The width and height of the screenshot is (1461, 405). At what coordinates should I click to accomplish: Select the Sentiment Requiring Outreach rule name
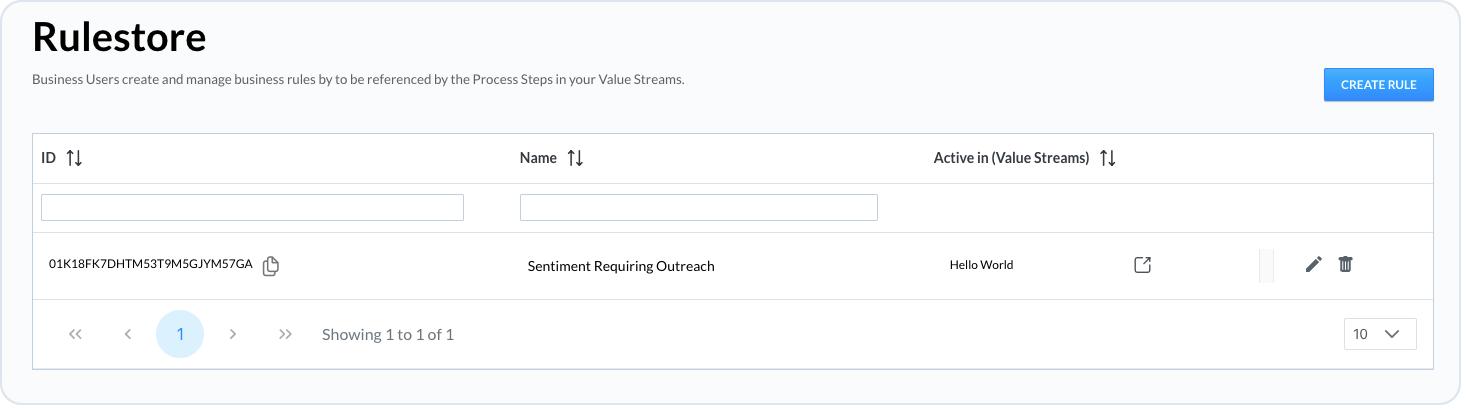[x=620, y=266]
